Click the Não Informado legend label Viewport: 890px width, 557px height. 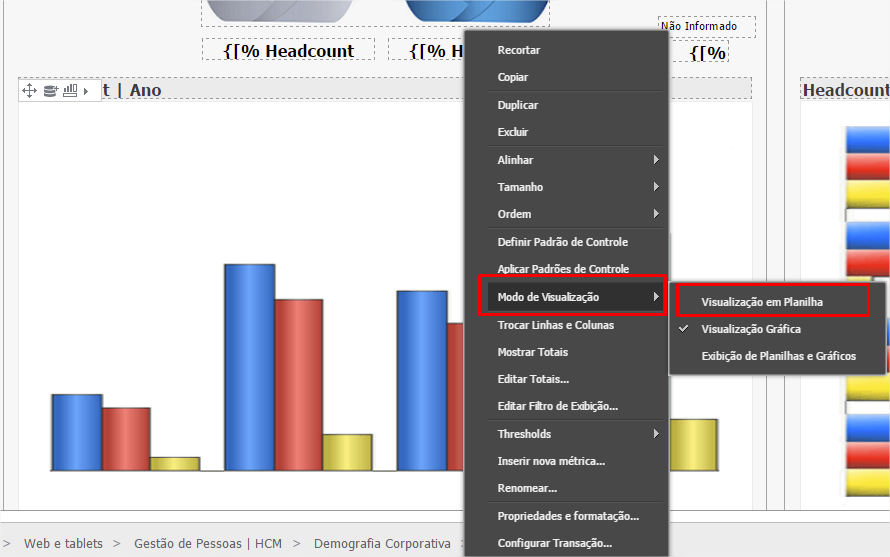699,26
